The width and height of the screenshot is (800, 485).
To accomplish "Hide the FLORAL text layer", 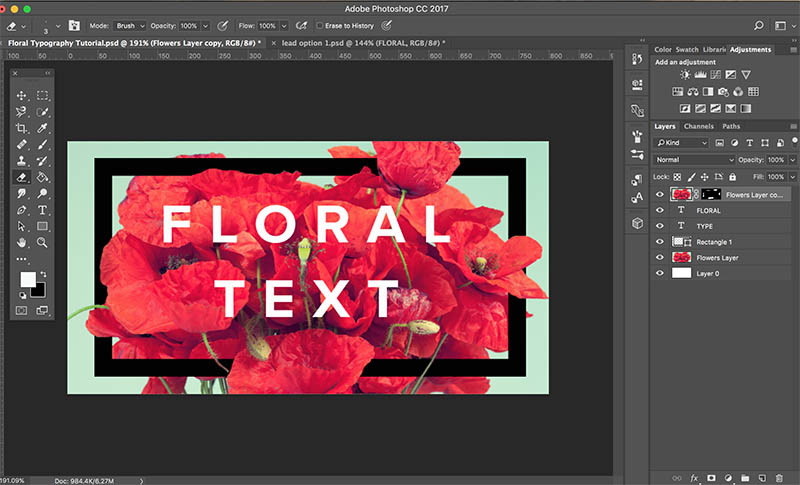I will tap(660, 210).
